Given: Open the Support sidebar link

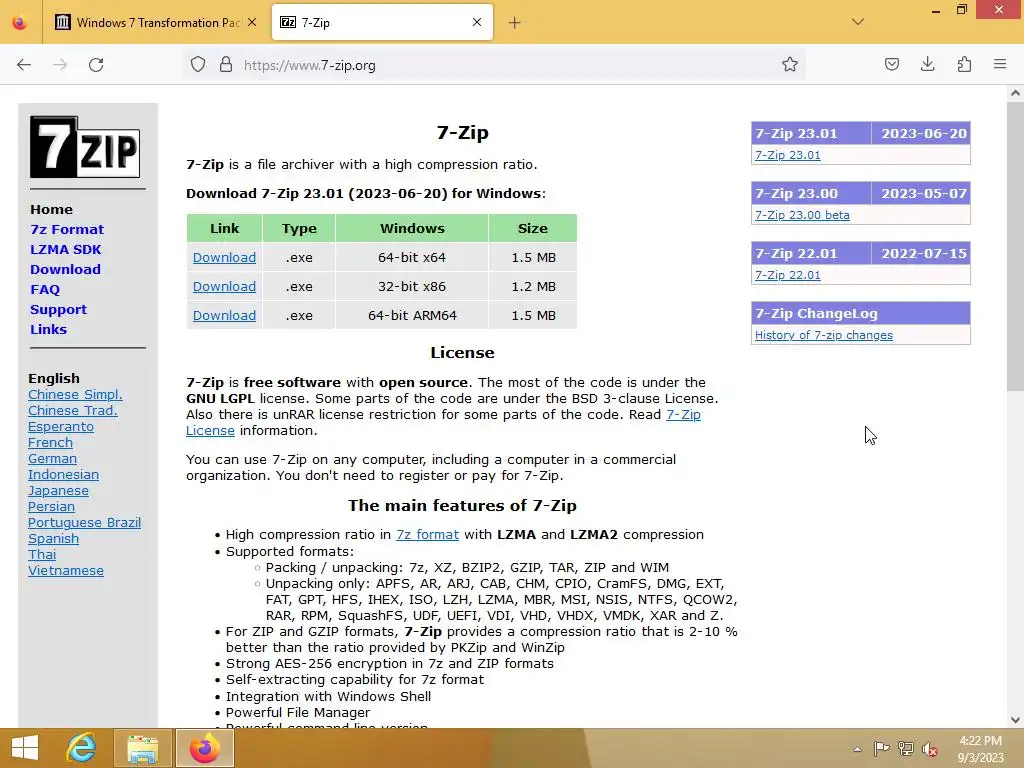Looking at the screenshot, I should pos(58,310).
